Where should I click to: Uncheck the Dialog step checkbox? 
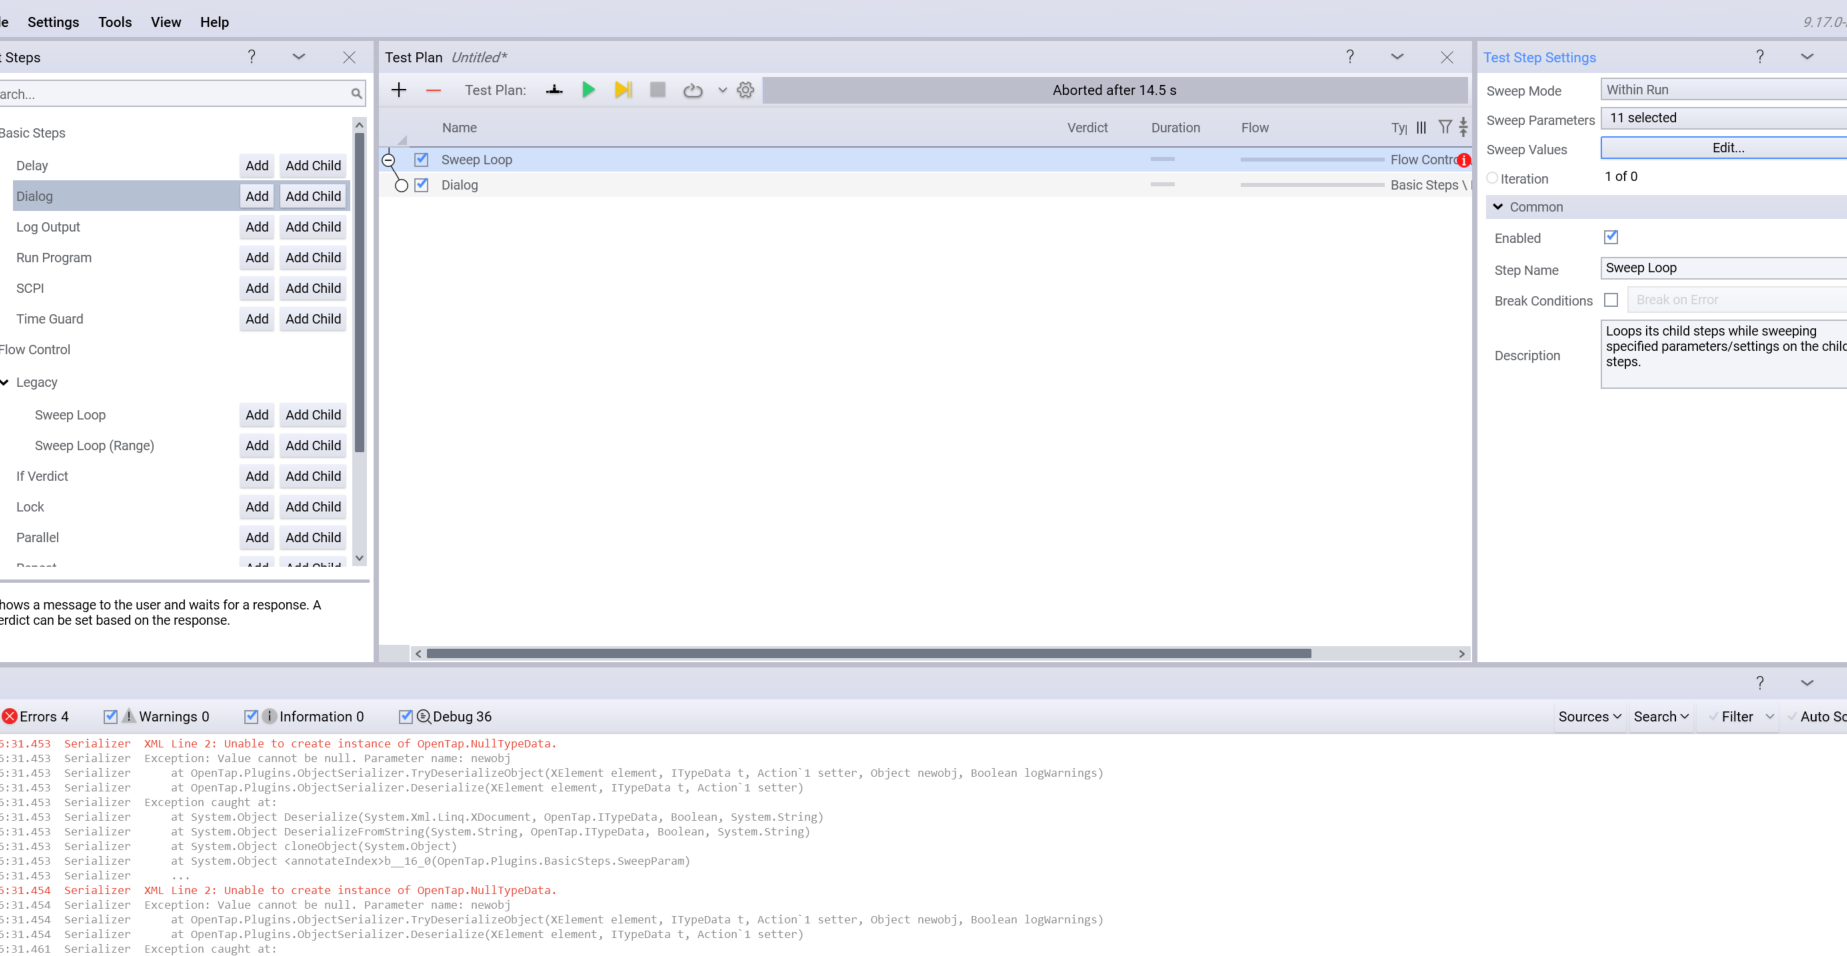421,184
